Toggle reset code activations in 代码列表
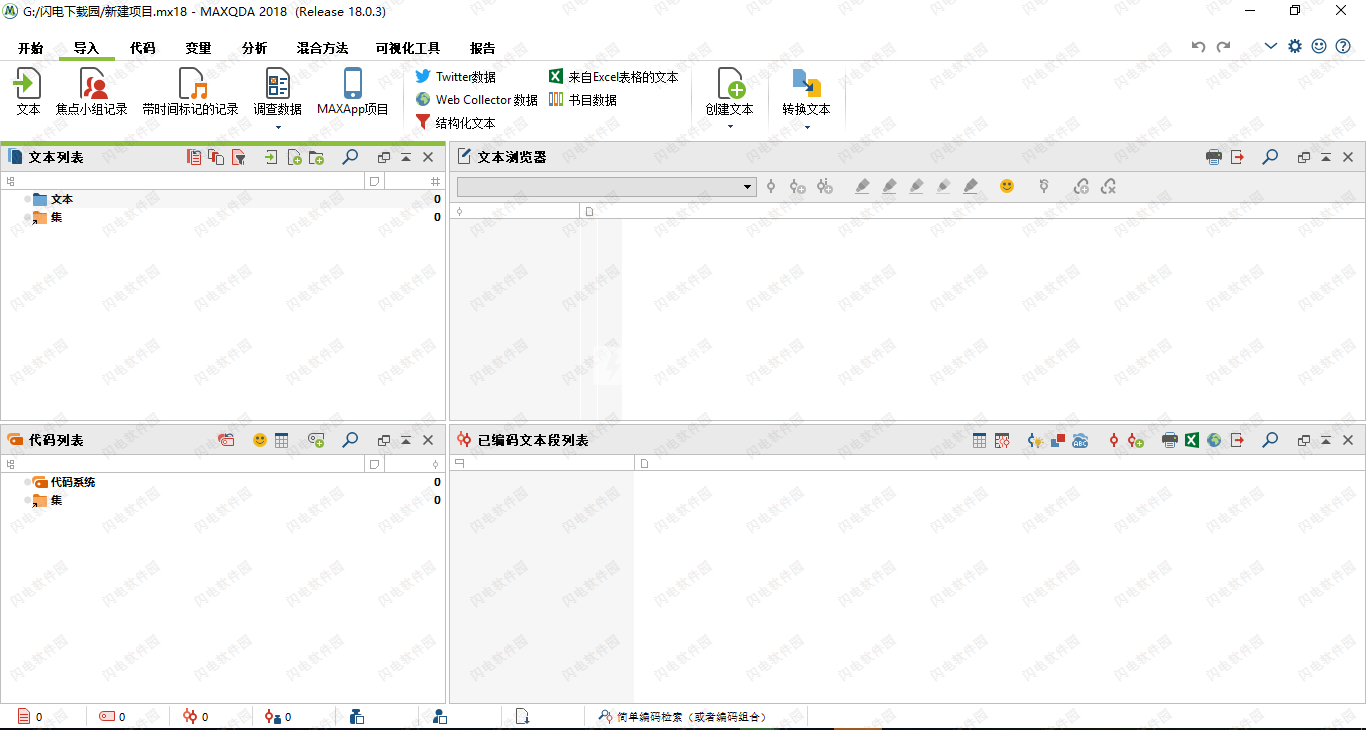Viewport: 1366px width, 730px height. pyautogui.click(x=227, y=440)
